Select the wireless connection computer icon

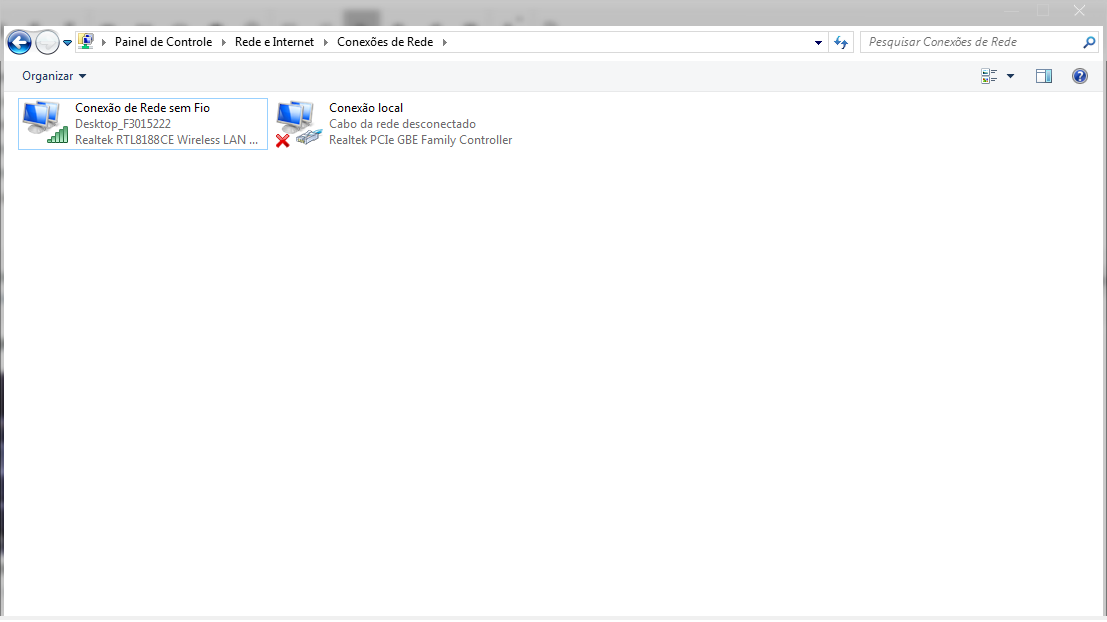pyautogui.click(x=45, y=123)
